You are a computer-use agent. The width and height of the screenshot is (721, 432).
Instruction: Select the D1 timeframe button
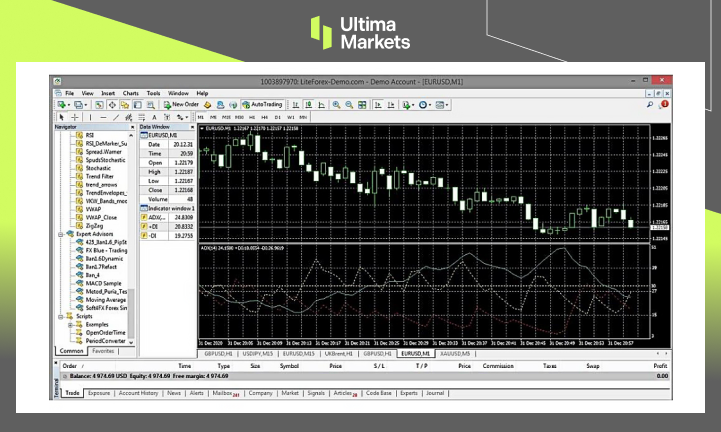point(278,117)
